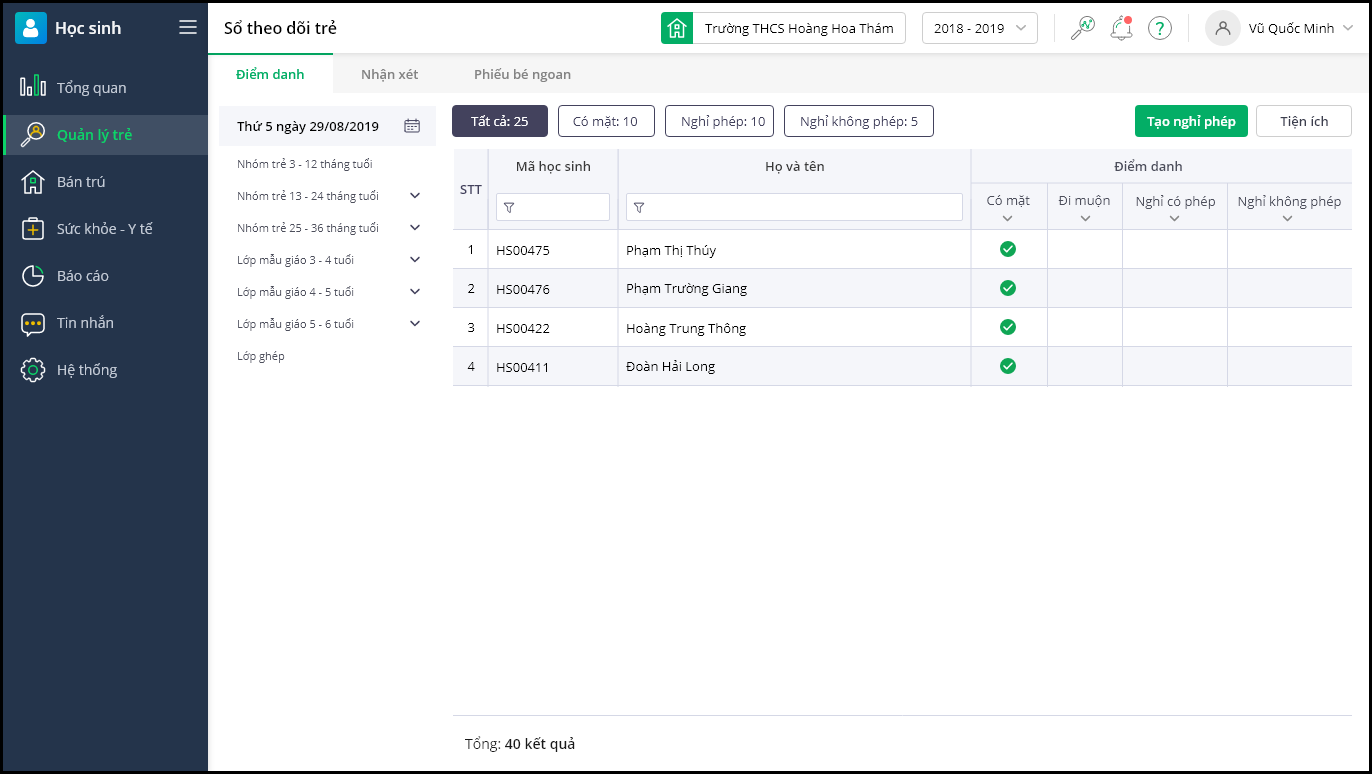The image size is (1372, 774).
Task: Open the calendar date picker icon
Action: [412, 126]
